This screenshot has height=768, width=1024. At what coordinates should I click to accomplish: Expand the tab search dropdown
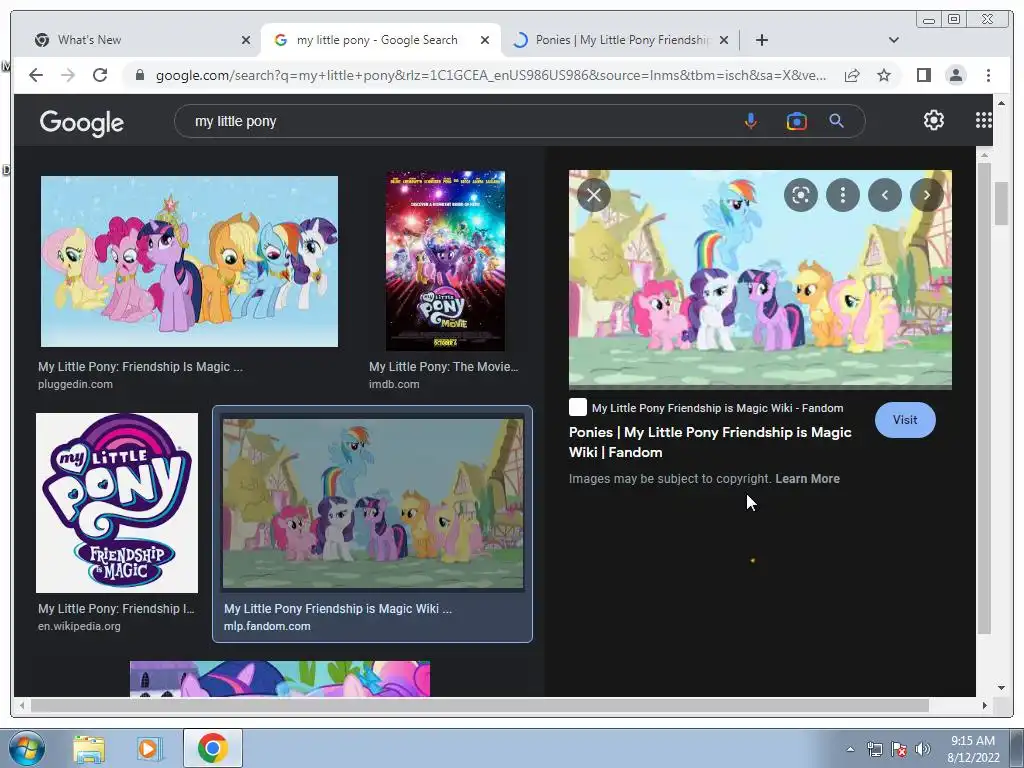pos(894,40)
